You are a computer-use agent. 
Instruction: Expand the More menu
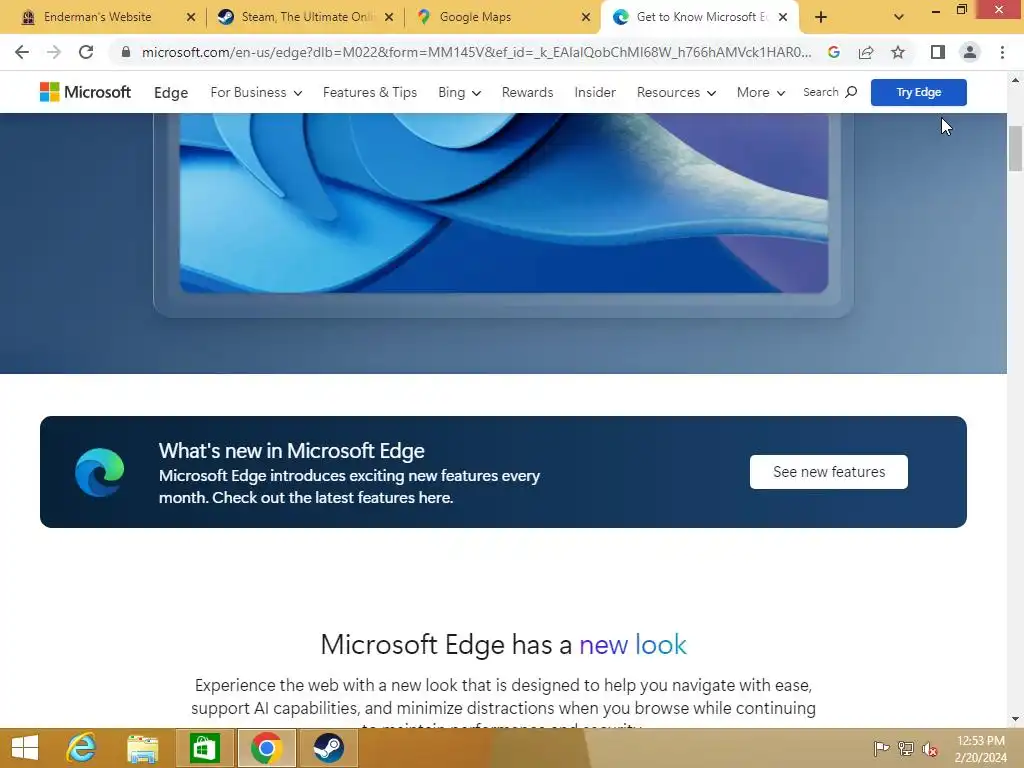coord(761,93)
